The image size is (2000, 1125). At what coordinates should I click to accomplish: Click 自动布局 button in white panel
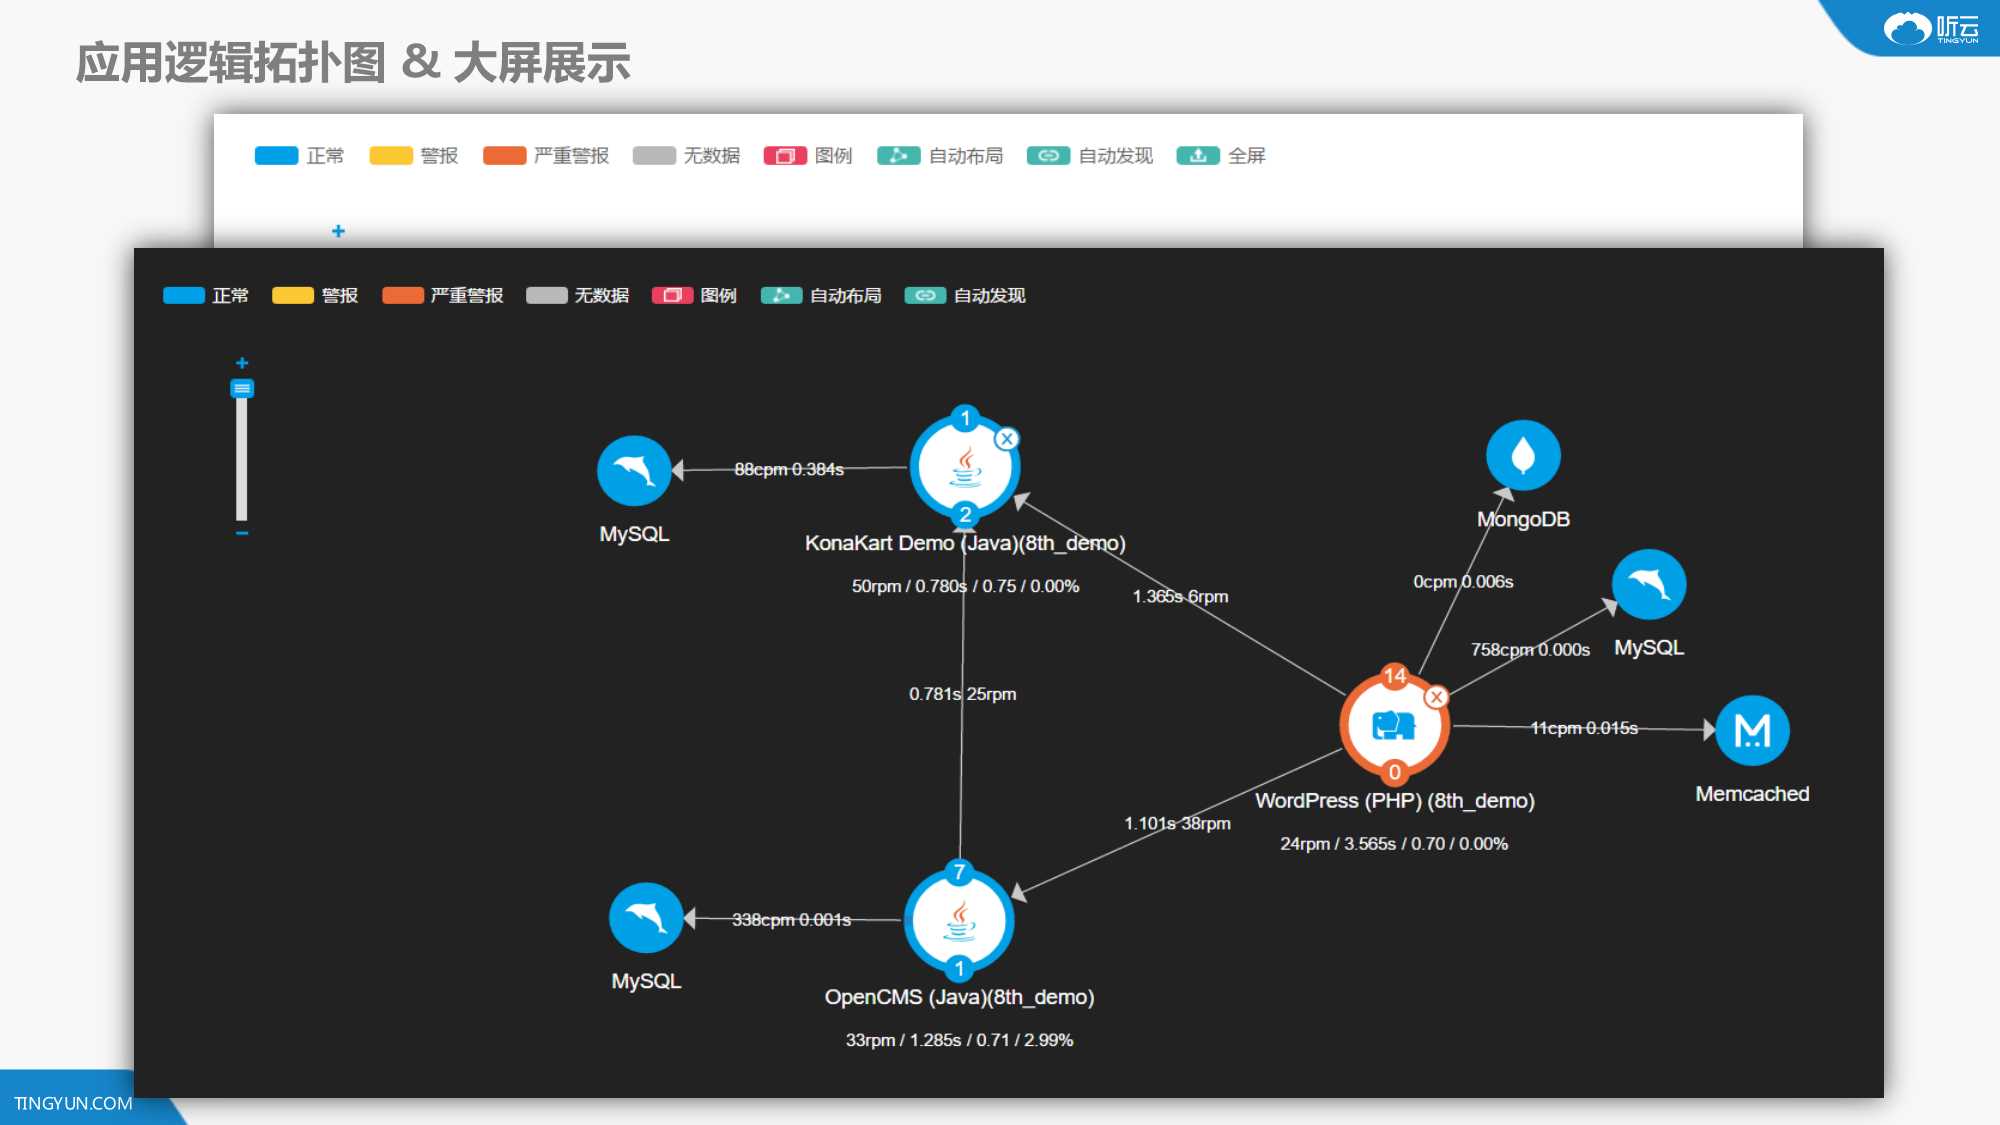(x=940, y=156)
